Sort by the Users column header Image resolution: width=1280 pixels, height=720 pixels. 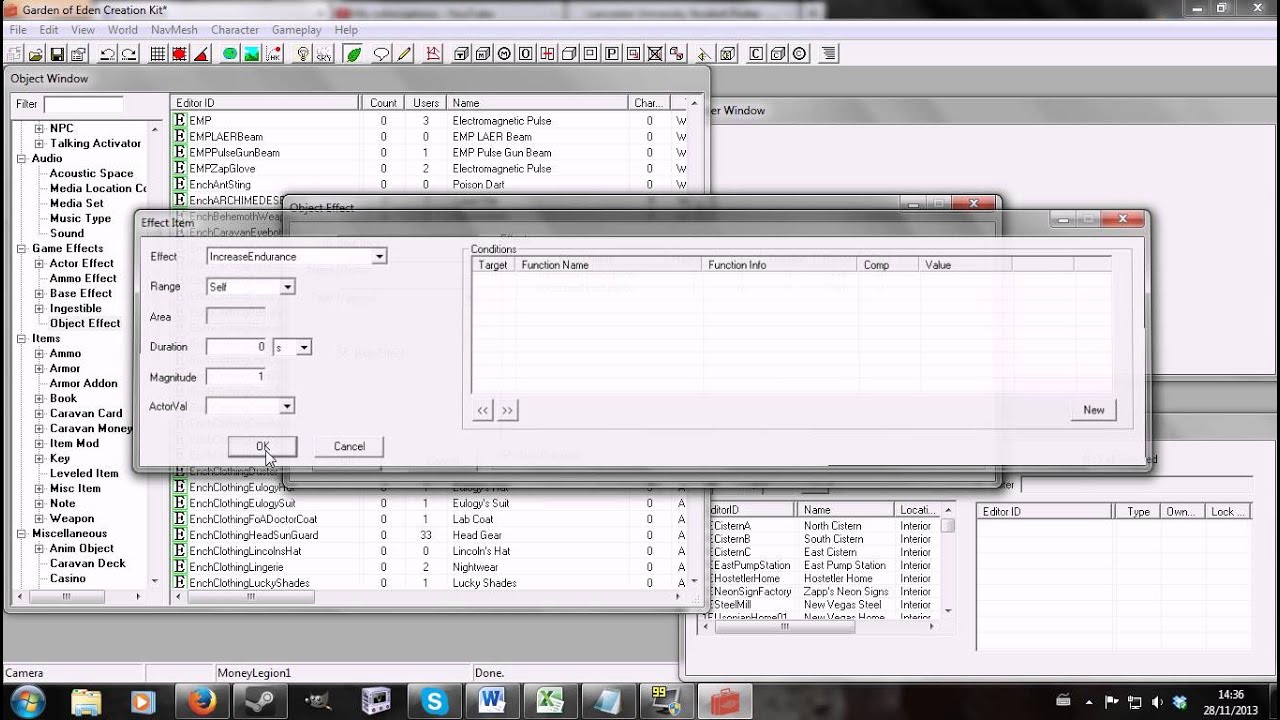coord(426,103)
